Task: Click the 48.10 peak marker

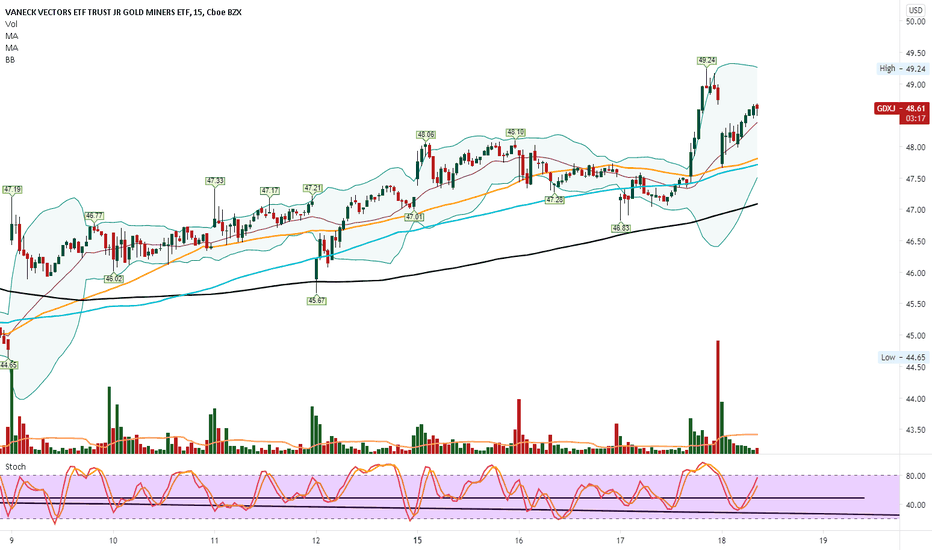Action: tap(515, 132)
